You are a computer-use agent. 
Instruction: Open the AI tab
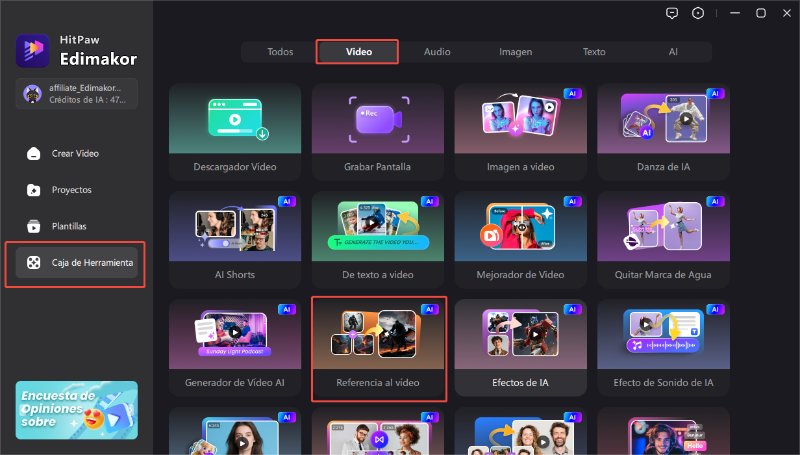[x=673, y=52]
